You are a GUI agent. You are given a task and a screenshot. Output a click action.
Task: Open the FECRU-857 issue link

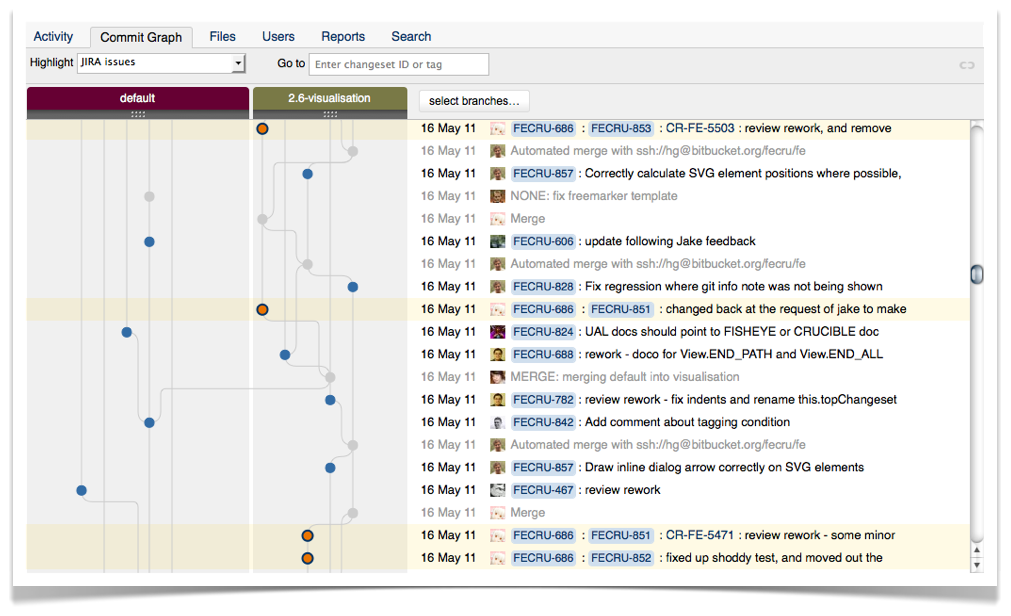543,174
